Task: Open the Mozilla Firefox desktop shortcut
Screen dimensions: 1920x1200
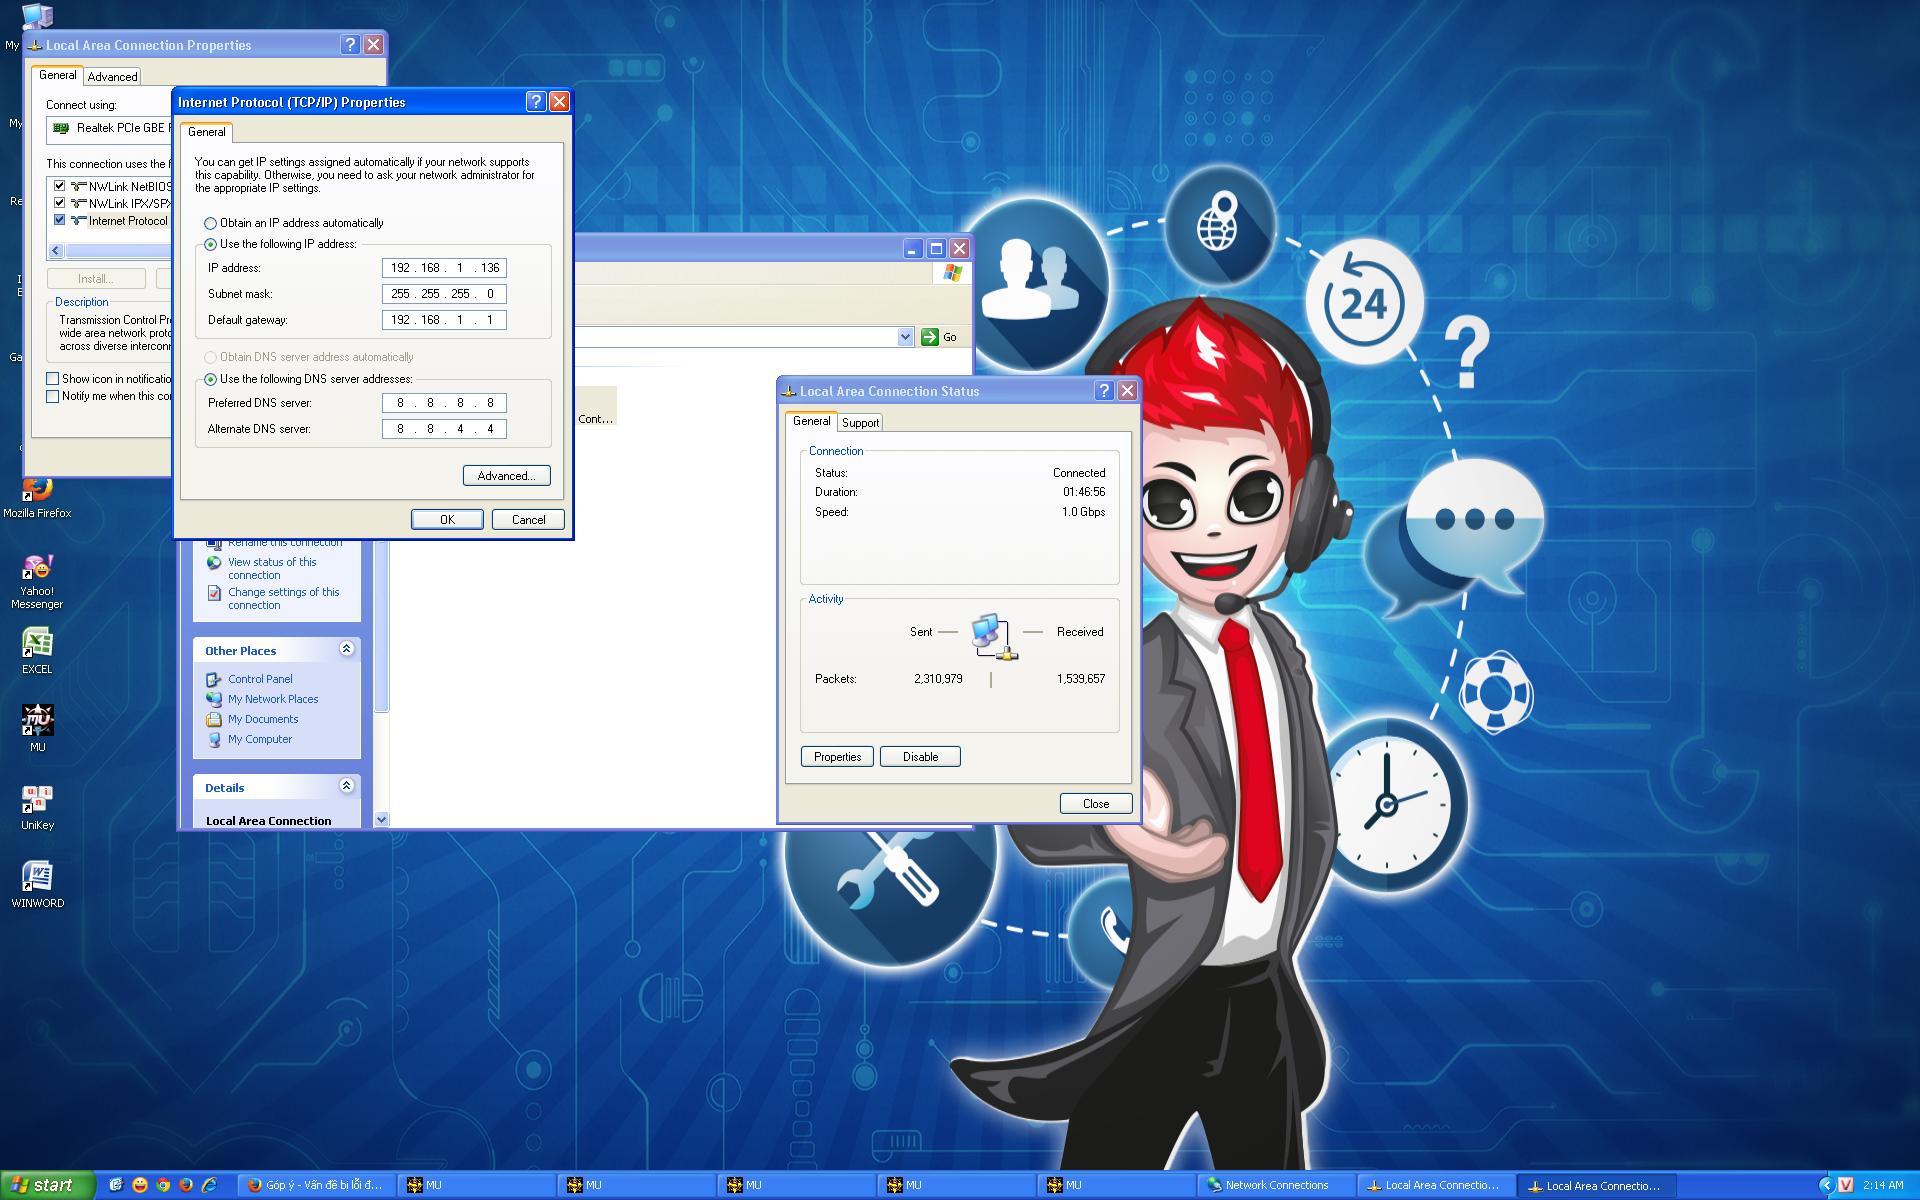Action: [x=37, y=497]
